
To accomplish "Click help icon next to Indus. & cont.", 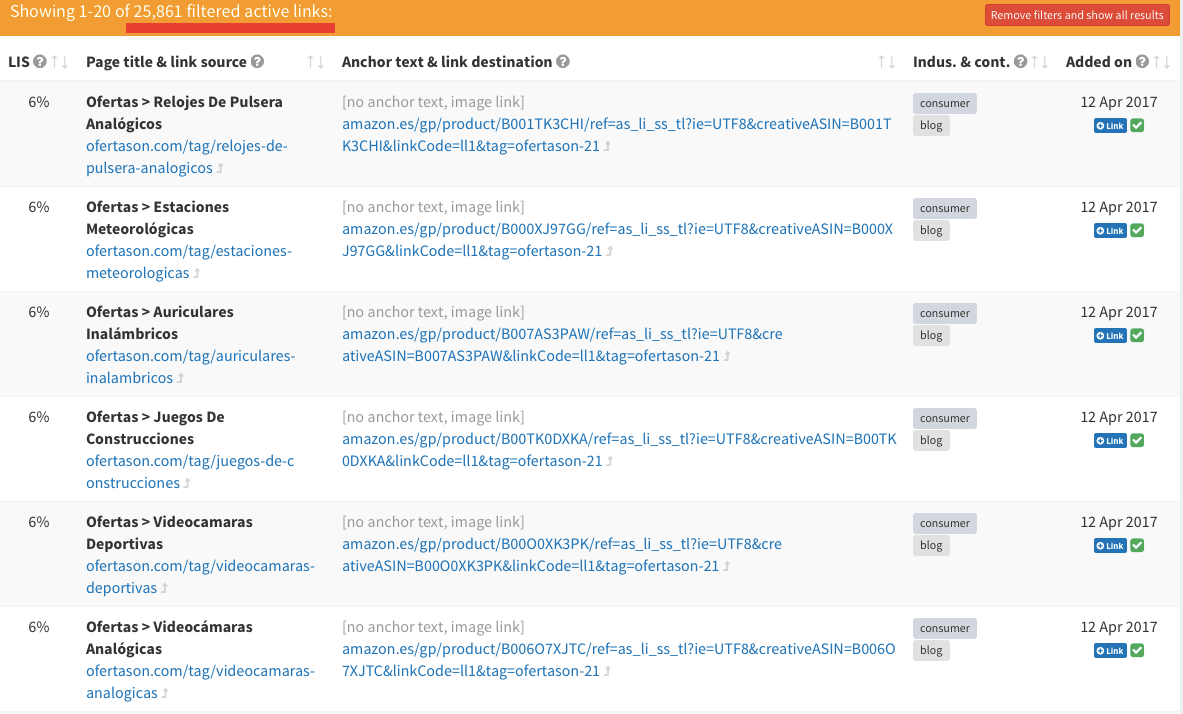I will tap(1020, 62).
